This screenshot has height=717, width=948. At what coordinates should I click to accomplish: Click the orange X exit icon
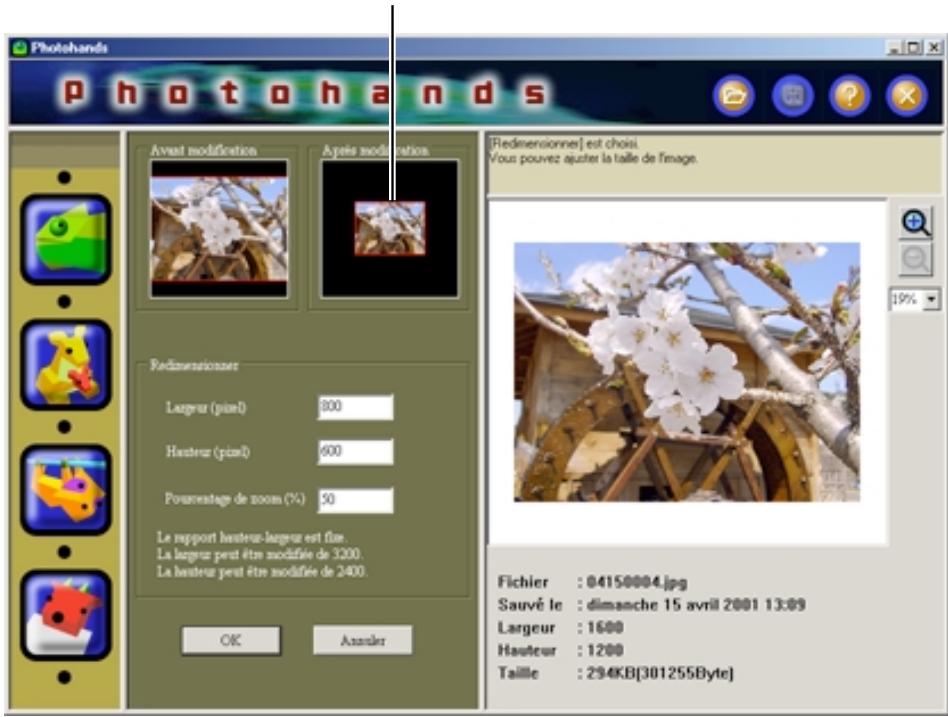coord(906,96)
